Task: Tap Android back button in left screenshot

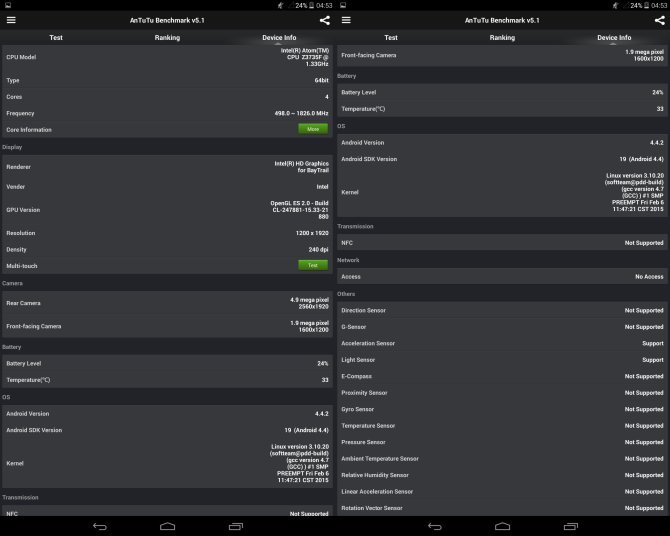Action: coord(100,526)
